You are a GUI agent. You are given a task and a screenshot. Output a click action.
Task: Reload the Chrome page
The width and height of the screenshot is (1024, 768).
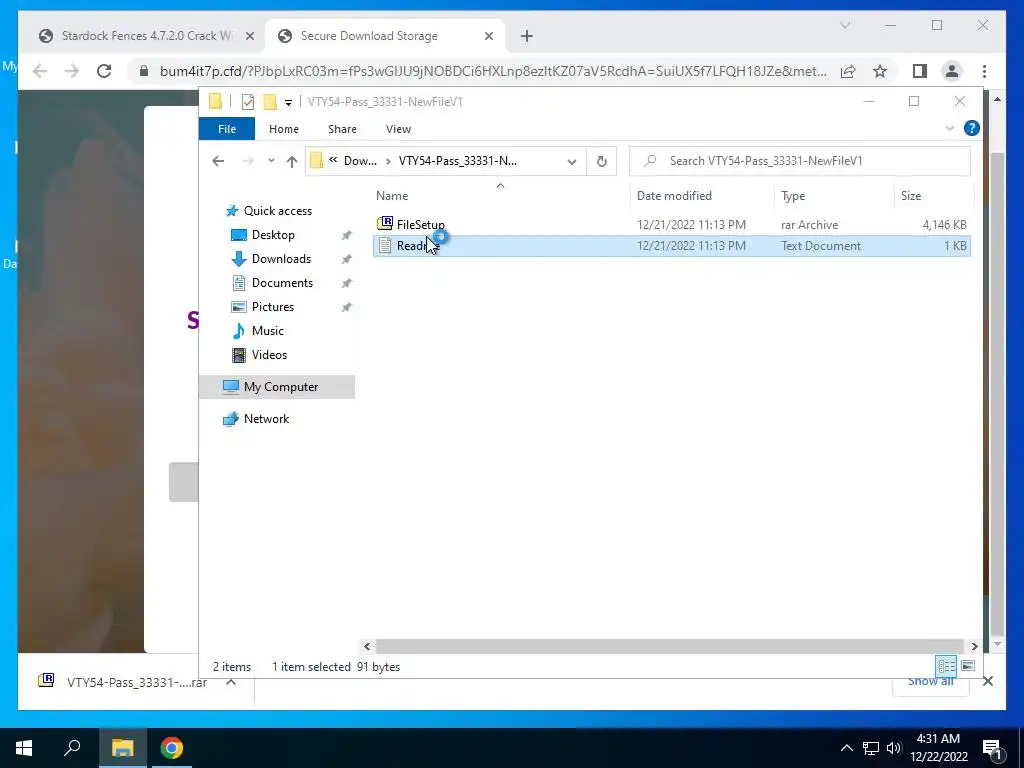[x=104, y=71]
